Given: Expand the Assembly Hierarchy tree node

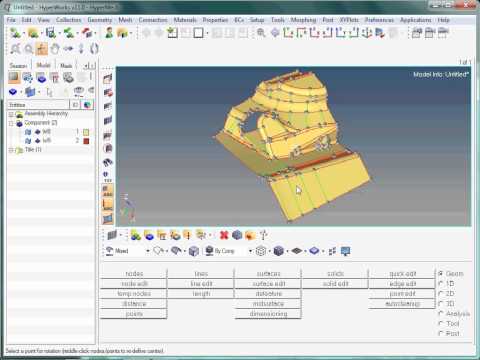Looking at the screenshot, I should point(11,114).
